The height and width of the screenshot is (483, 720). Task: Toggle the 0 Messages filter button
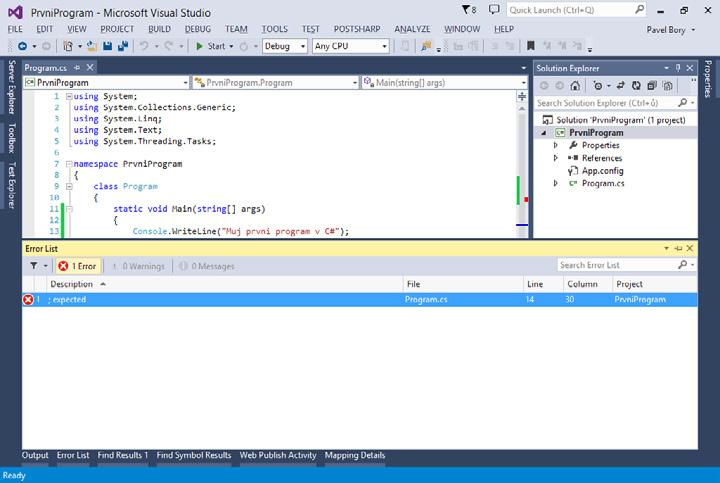click(x=207, y=266)
